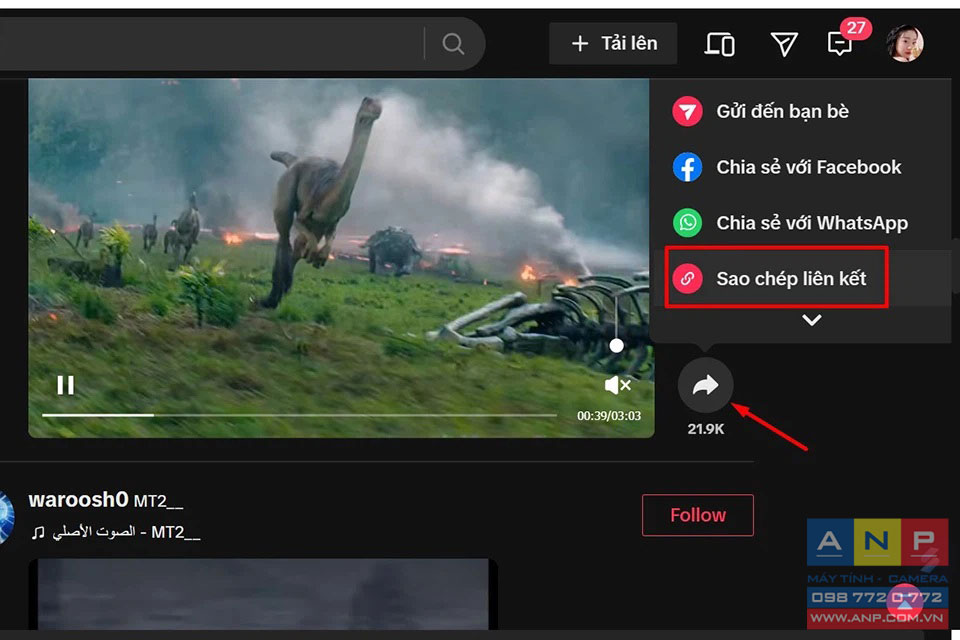The height and width of the screenshot is (640, 960).
Task: Click the dinosaur video frame
Action: [x=341, y=258]
